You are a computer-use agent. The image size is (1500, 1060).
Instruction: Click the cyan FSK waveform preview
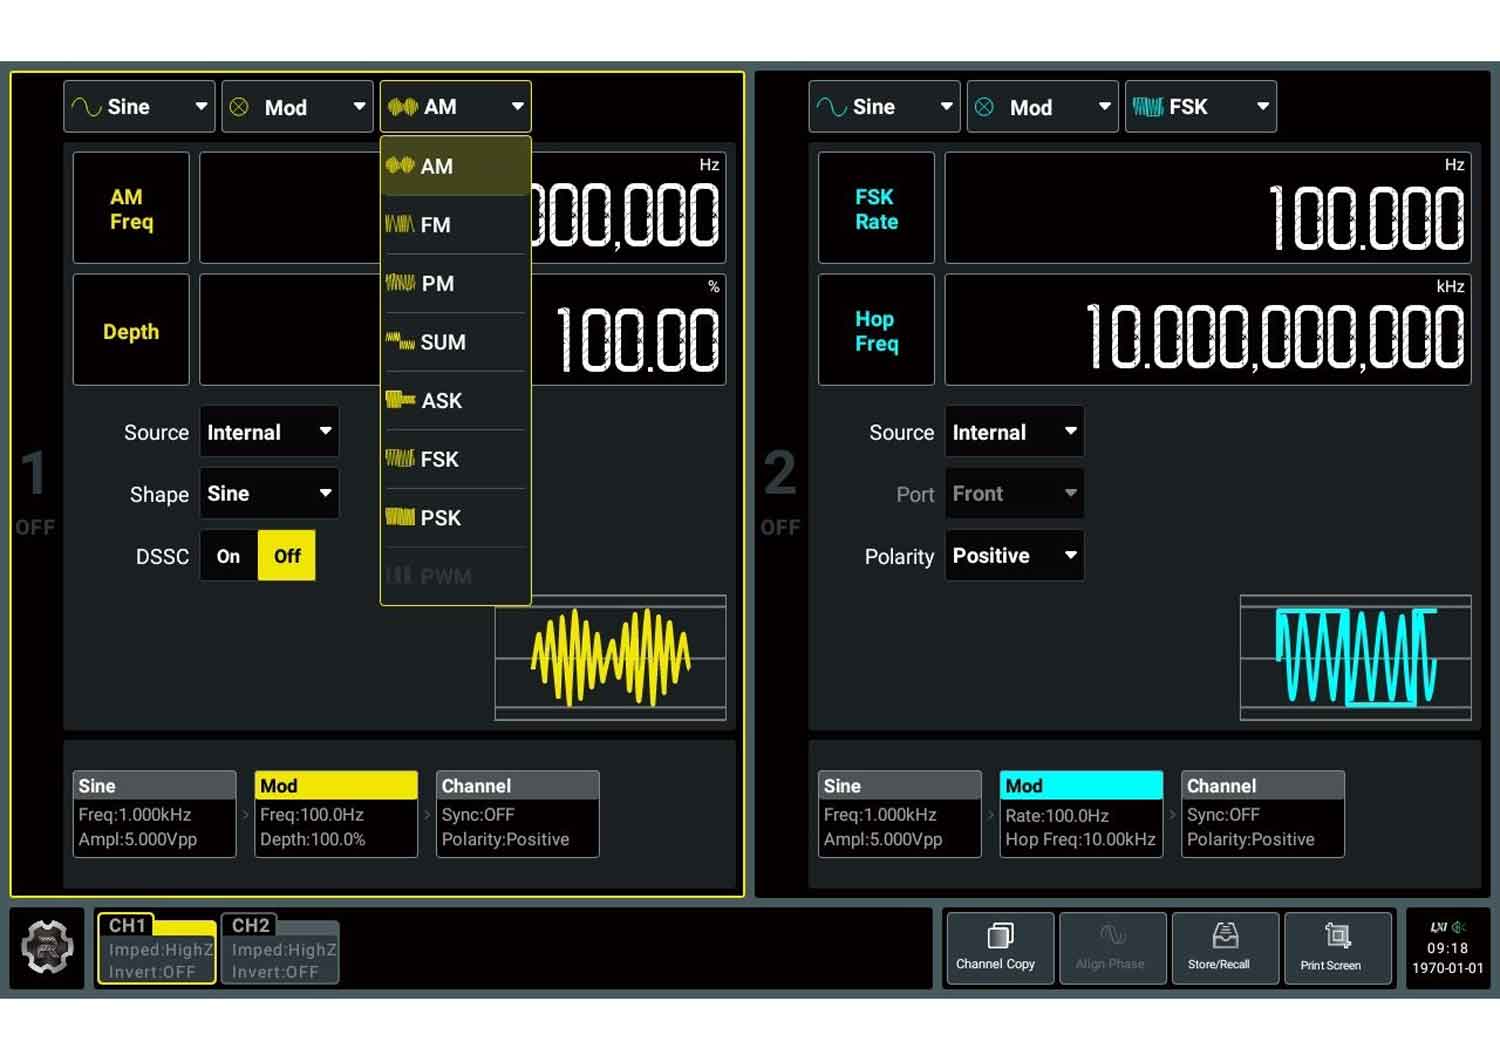(x=1356, y=658)
